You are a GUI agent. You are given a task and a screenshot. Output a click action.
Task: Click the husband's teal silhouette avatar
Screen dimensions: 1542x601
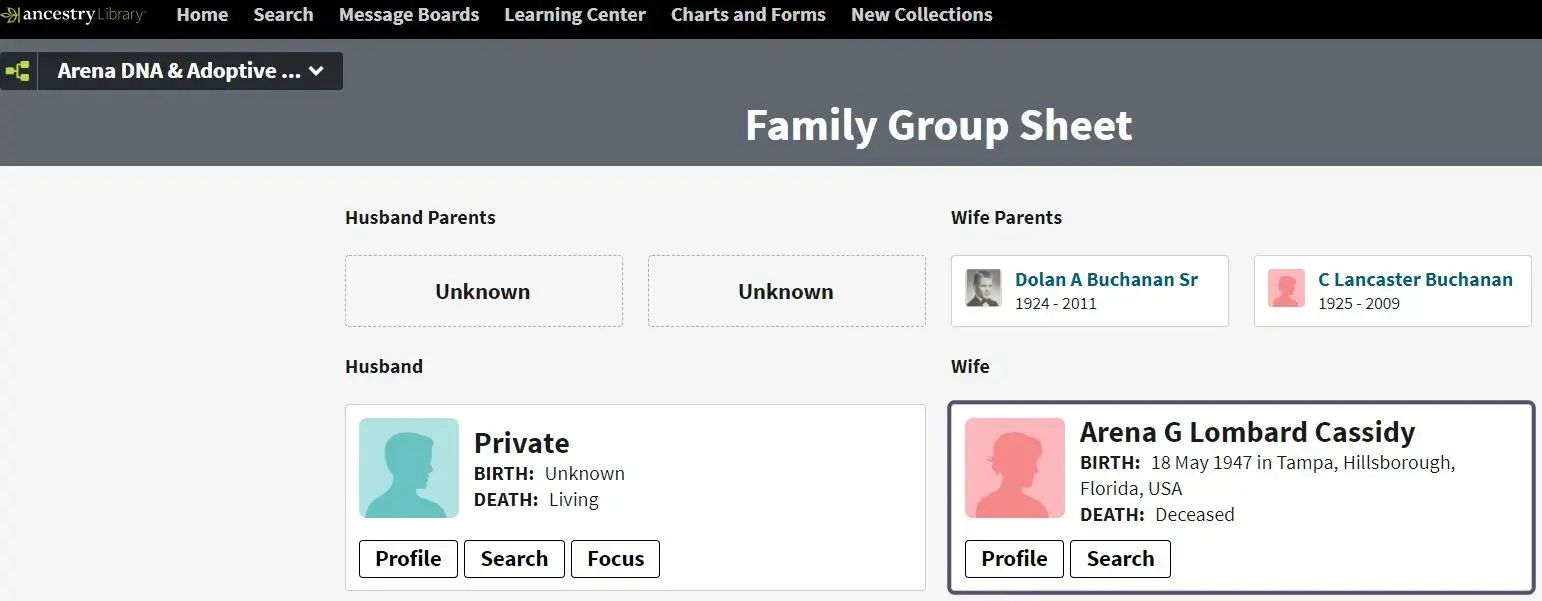[x=409, y=468]
